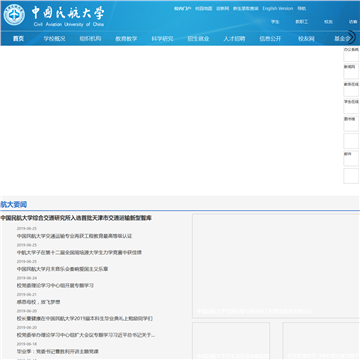The image size is (360, 360).
Task: Open the 基金会 menu item
Action: (342, 39)
